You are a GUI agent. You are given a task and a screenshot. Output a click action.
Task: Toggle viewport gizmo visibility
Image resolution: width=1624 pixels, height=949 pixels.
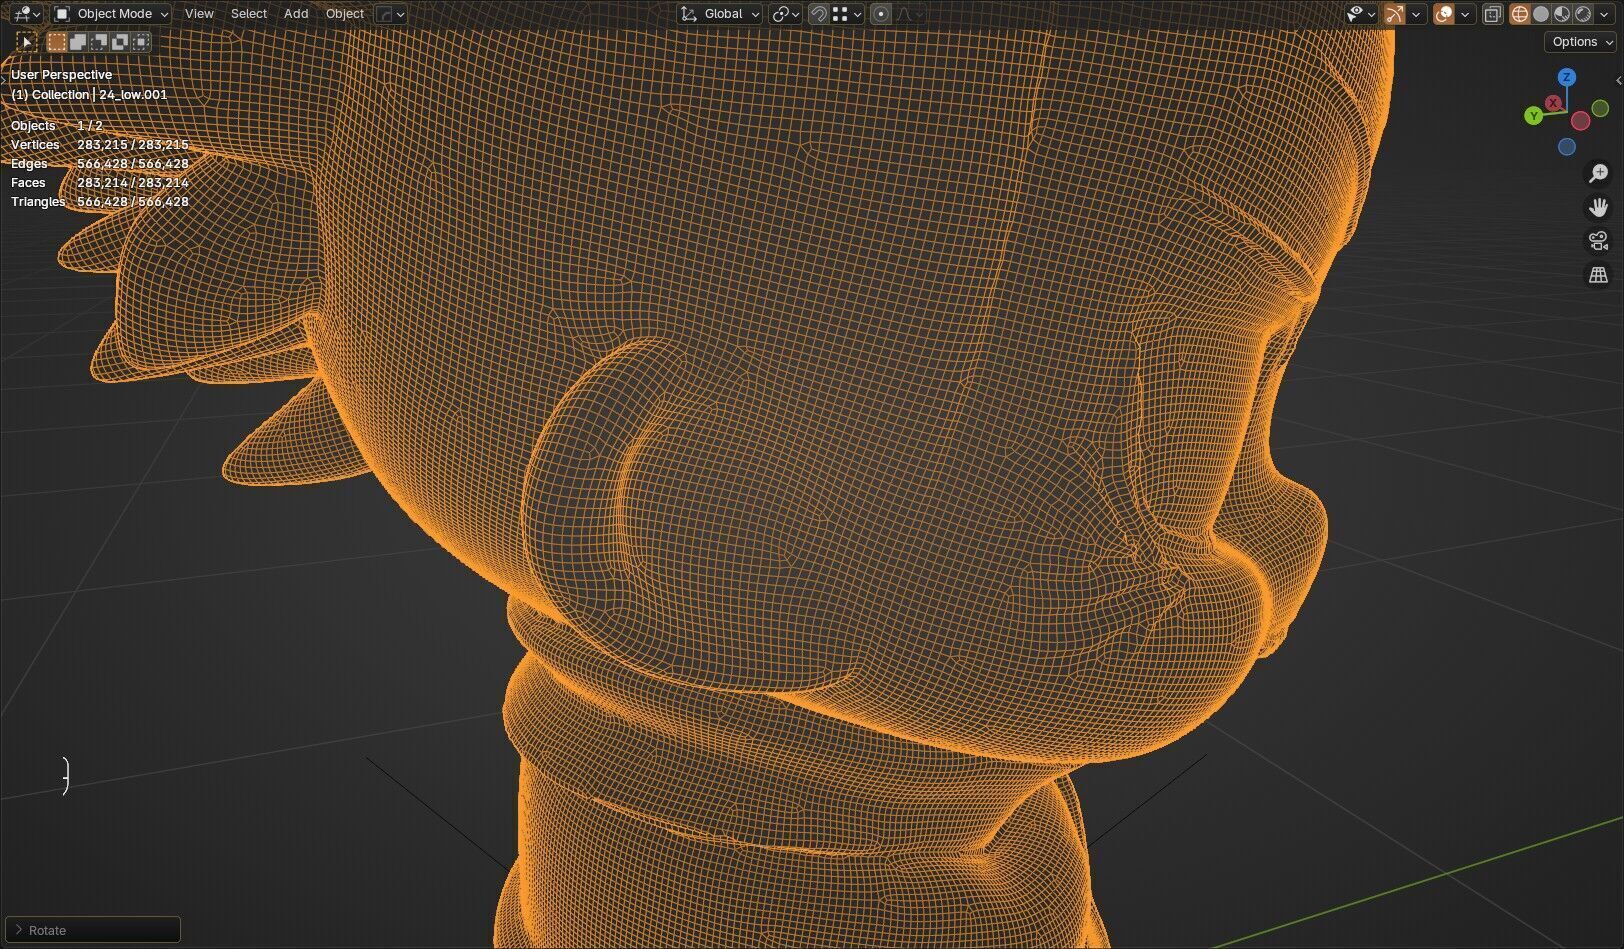pyautogui.click(x=1394, y=14)
